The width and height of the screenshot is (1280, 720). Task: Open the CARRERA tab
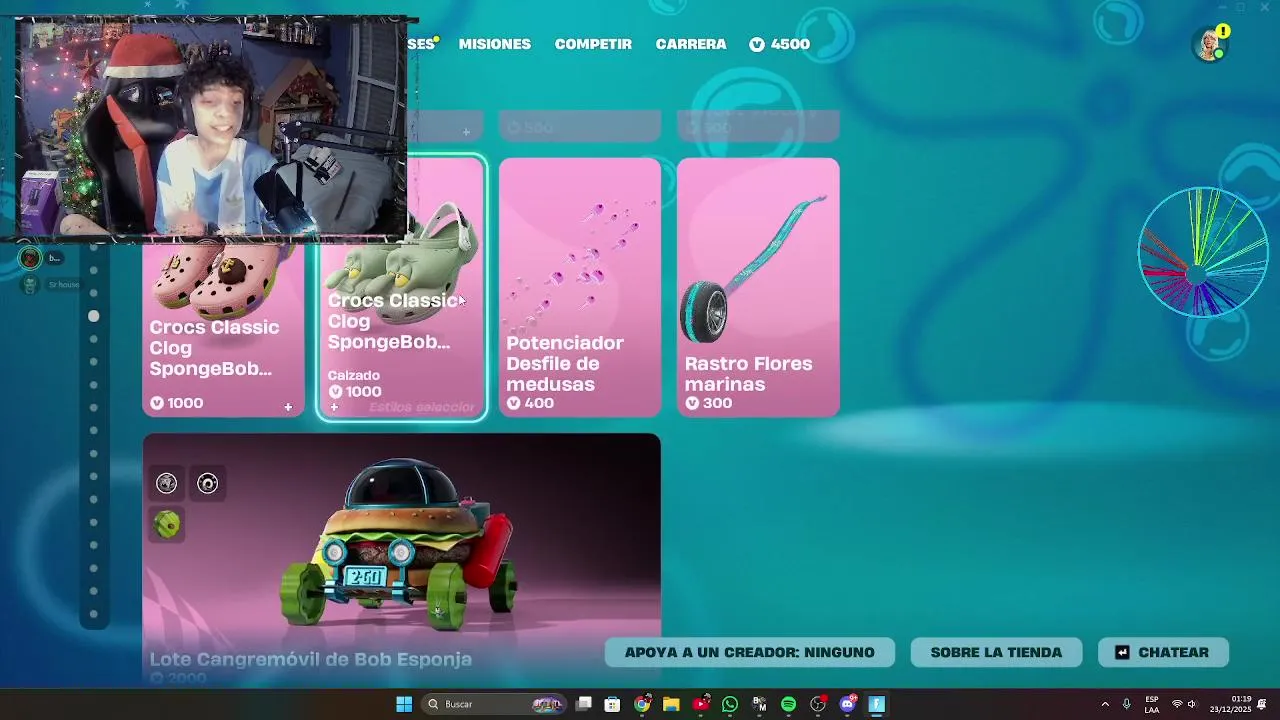(x=691, y=44)
